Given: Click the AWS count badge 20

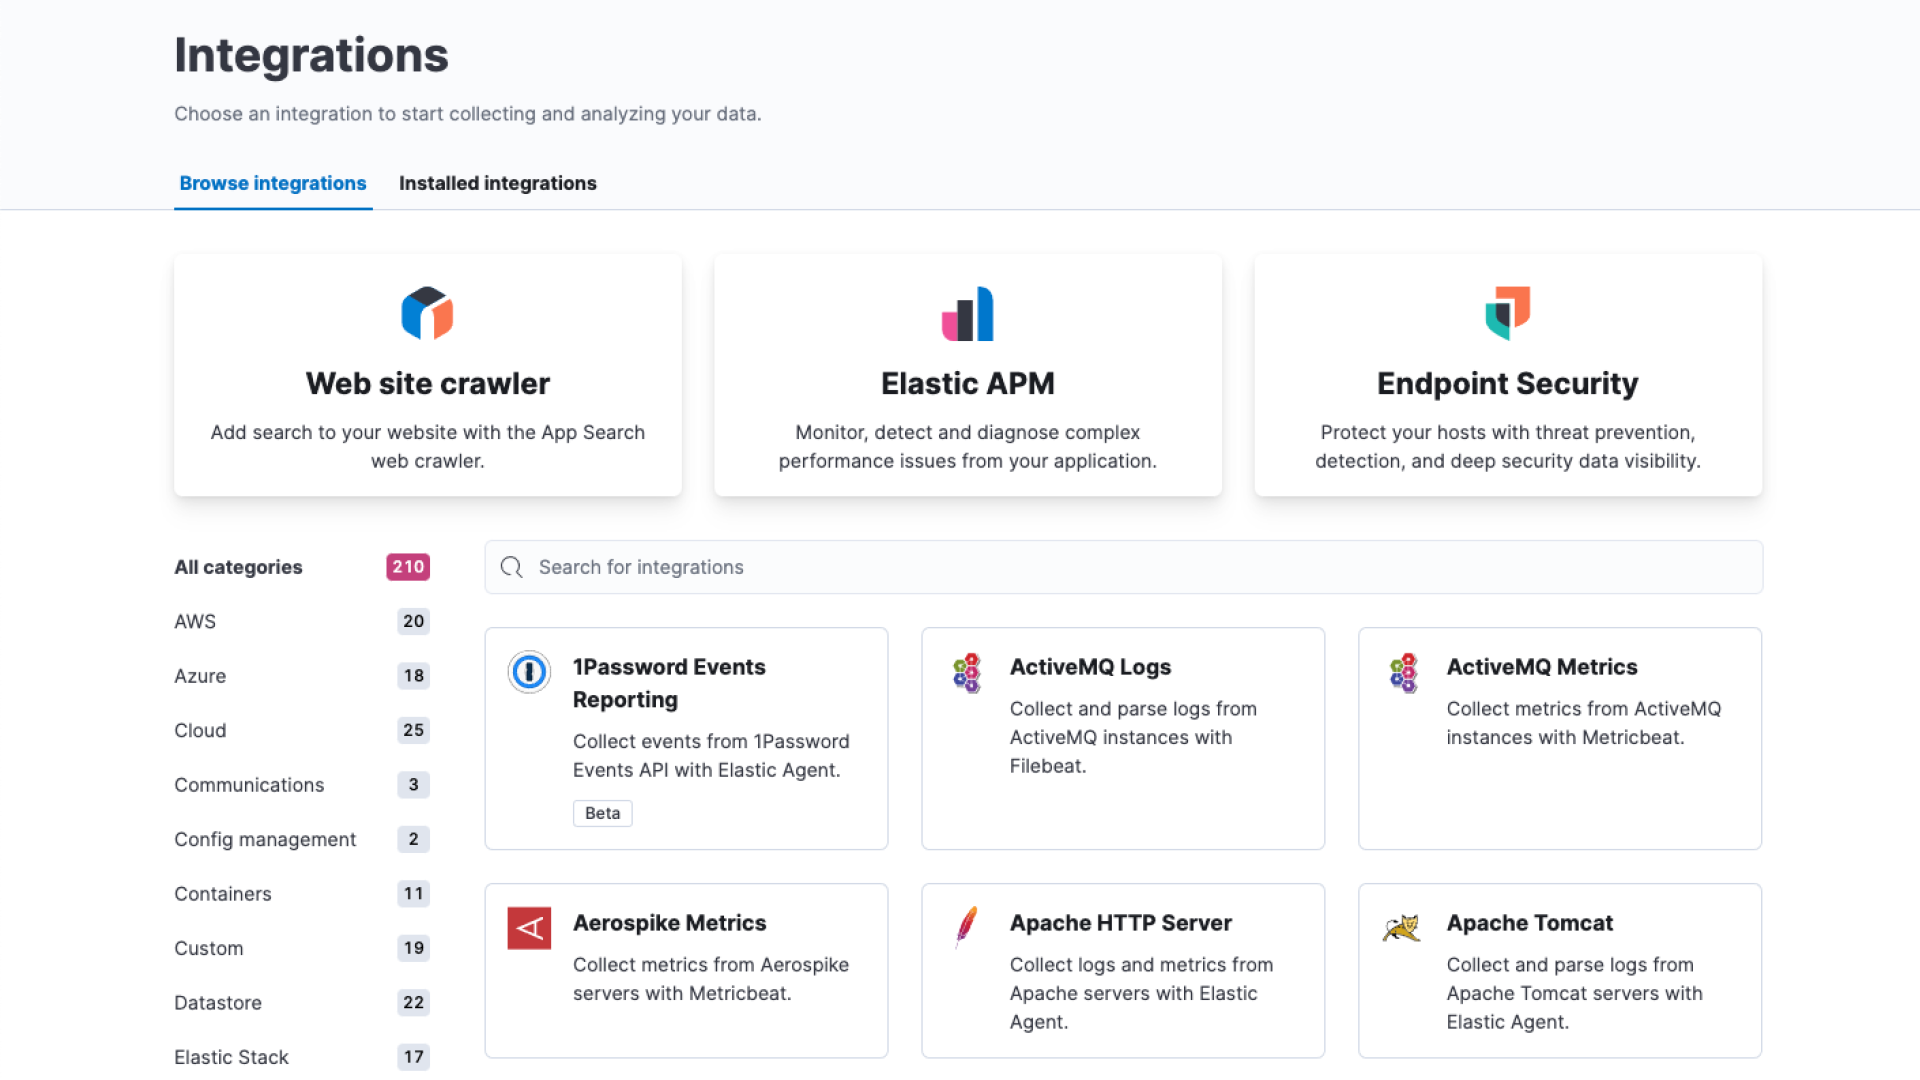Looking at the screenshot, I should (414, 621).
